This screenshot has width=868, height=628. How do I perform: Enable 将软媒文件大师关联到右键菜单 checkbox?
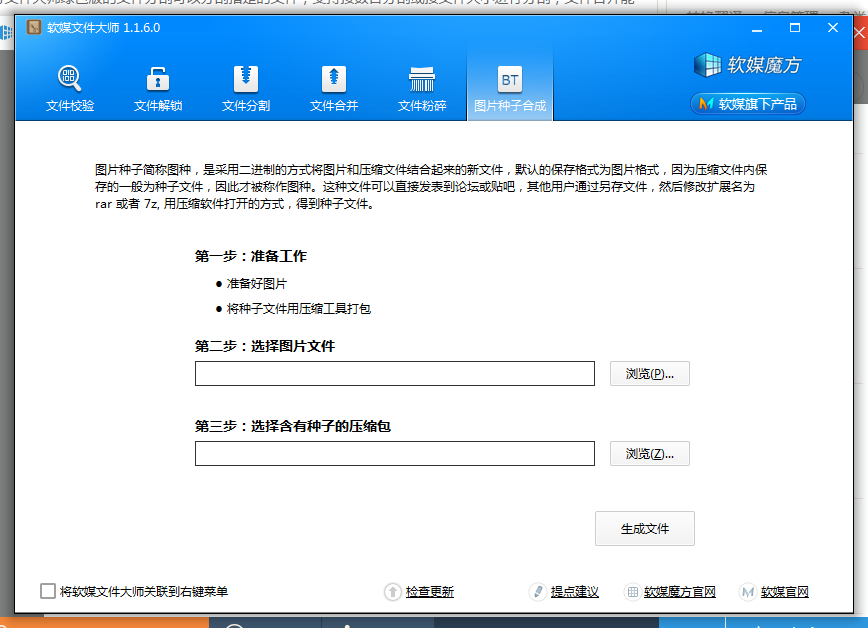tap(48, 591)
